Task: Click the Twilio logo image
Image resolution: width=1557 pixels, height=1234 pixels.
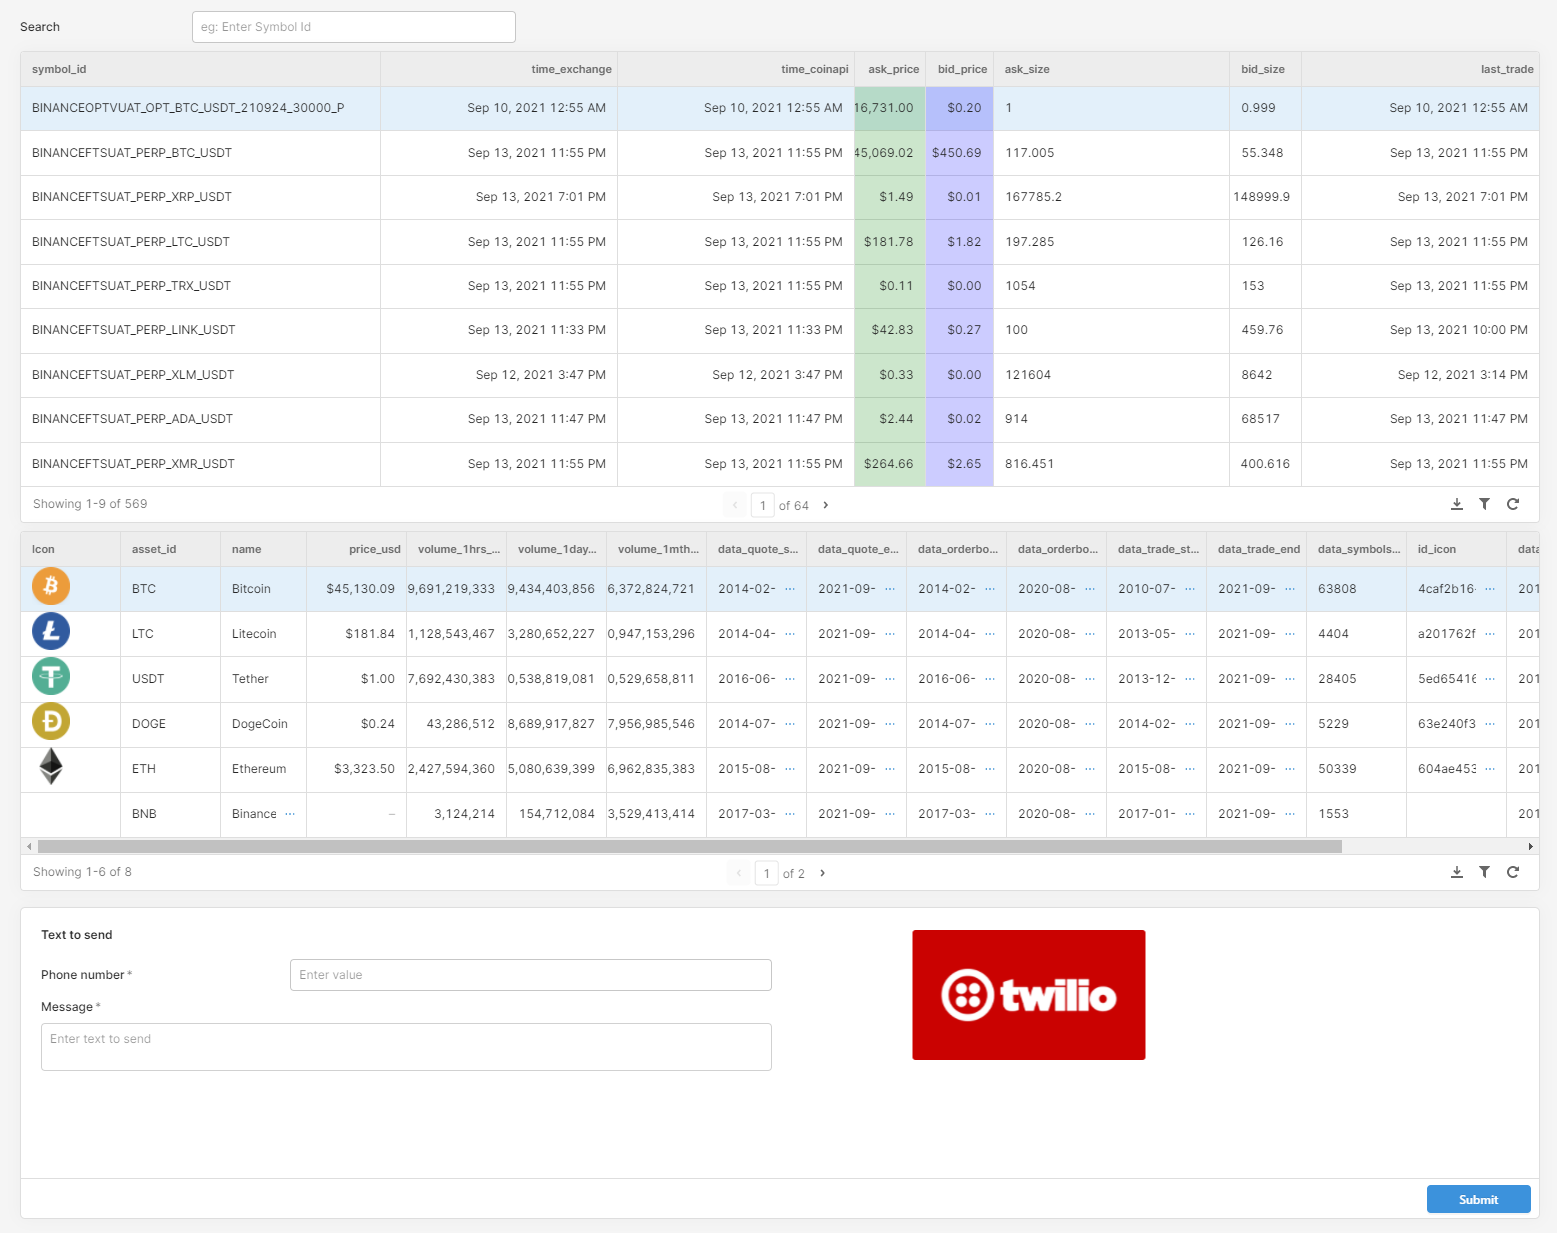Action: coord(1029,995)
